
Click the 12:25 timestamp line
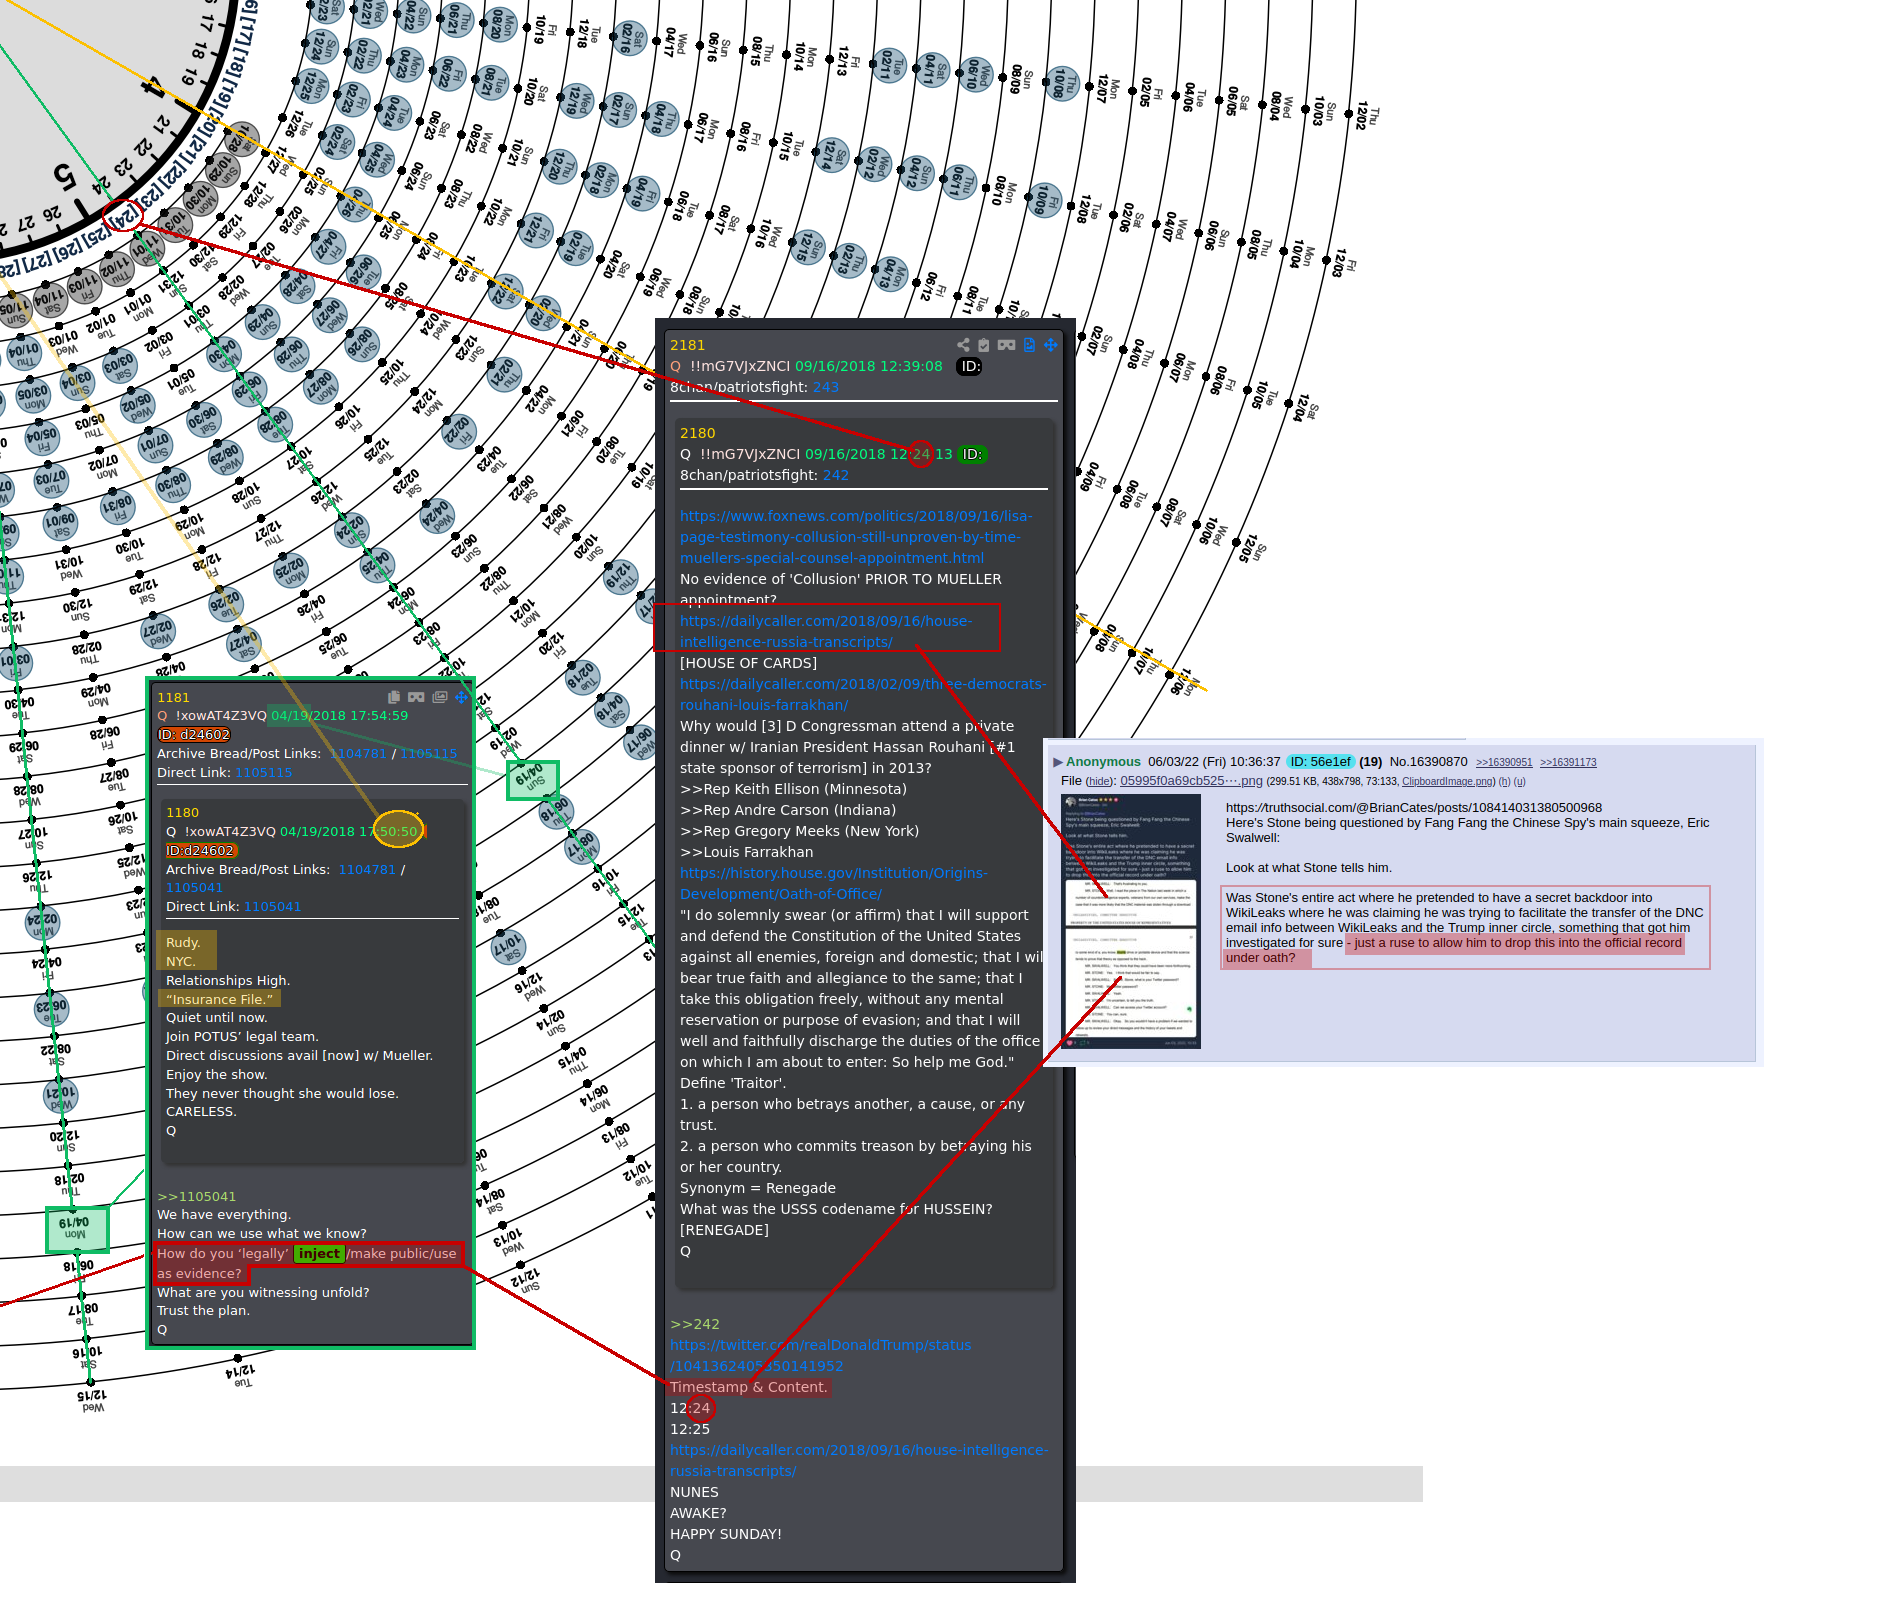click(x=690, y=1429)
